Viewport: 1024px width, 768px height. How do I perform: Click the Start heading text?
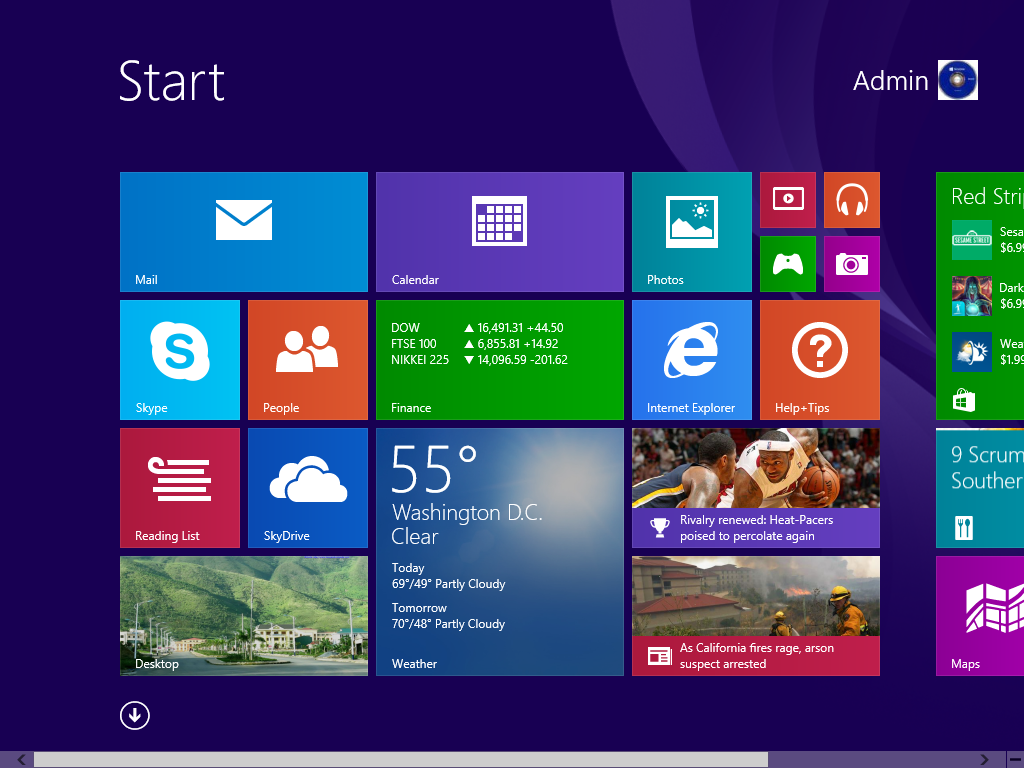coord(172,81)
